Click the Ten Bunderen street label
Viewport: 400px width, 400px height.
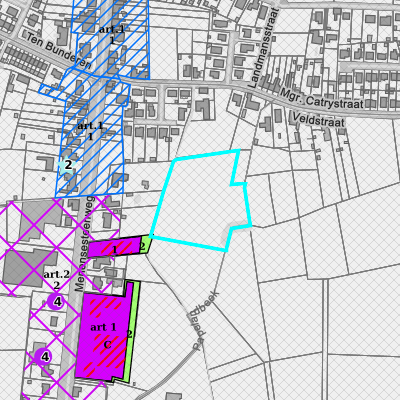pos(59,51)
